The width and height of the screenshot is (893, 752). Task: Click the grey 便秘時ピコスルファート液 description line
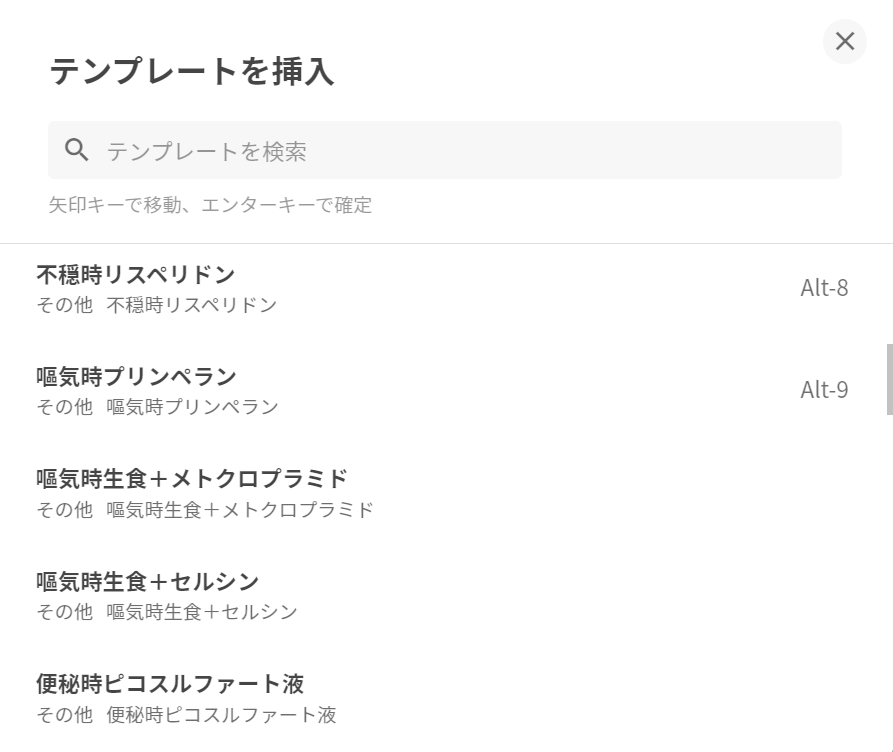coord(222,715)
